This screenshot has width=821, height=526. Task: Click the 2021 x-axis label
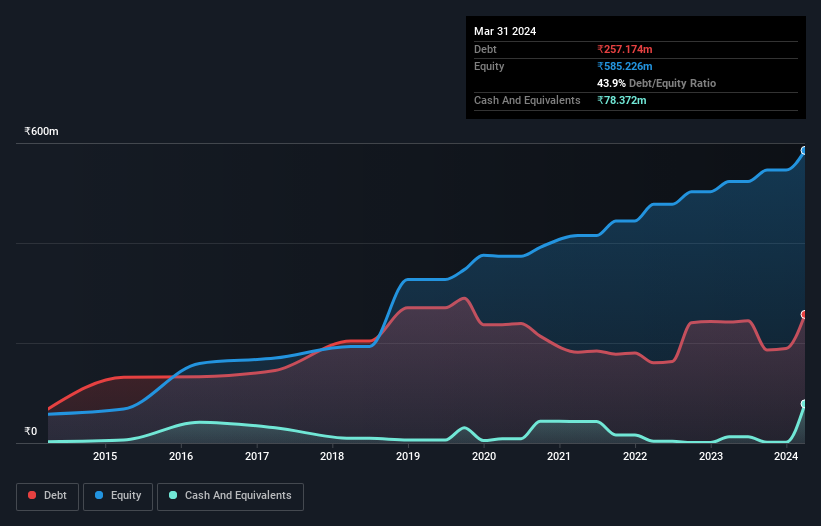pyautogui.click(x=559, y=456)
